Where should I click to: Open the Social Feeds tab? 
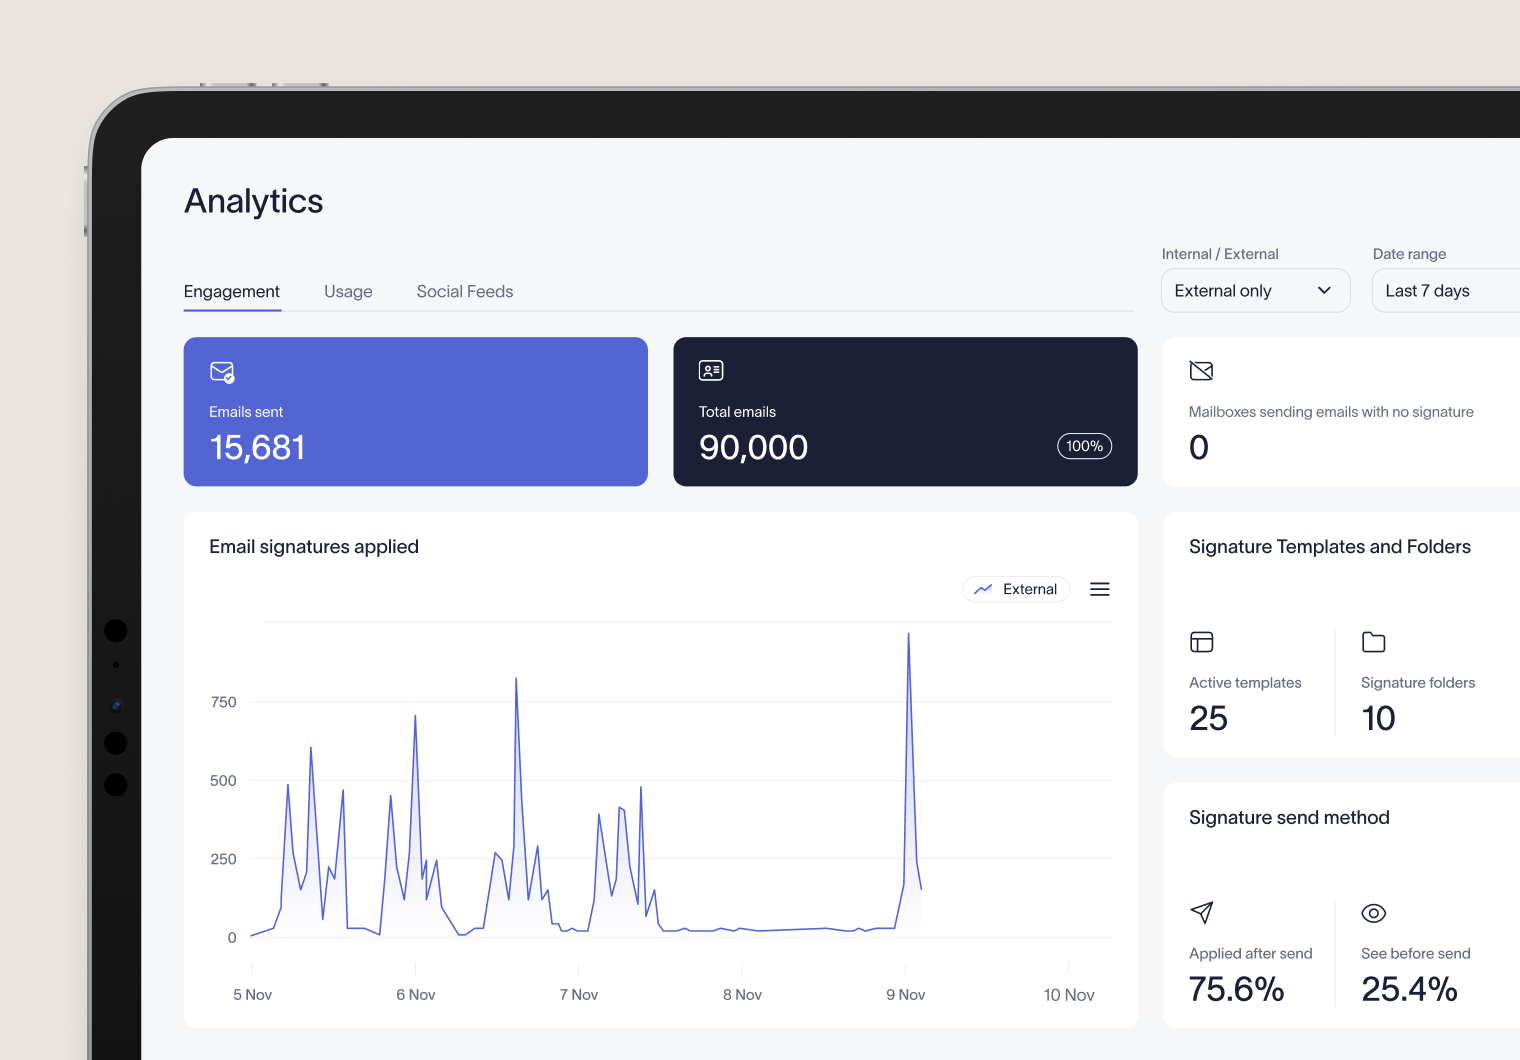[464, 291]
